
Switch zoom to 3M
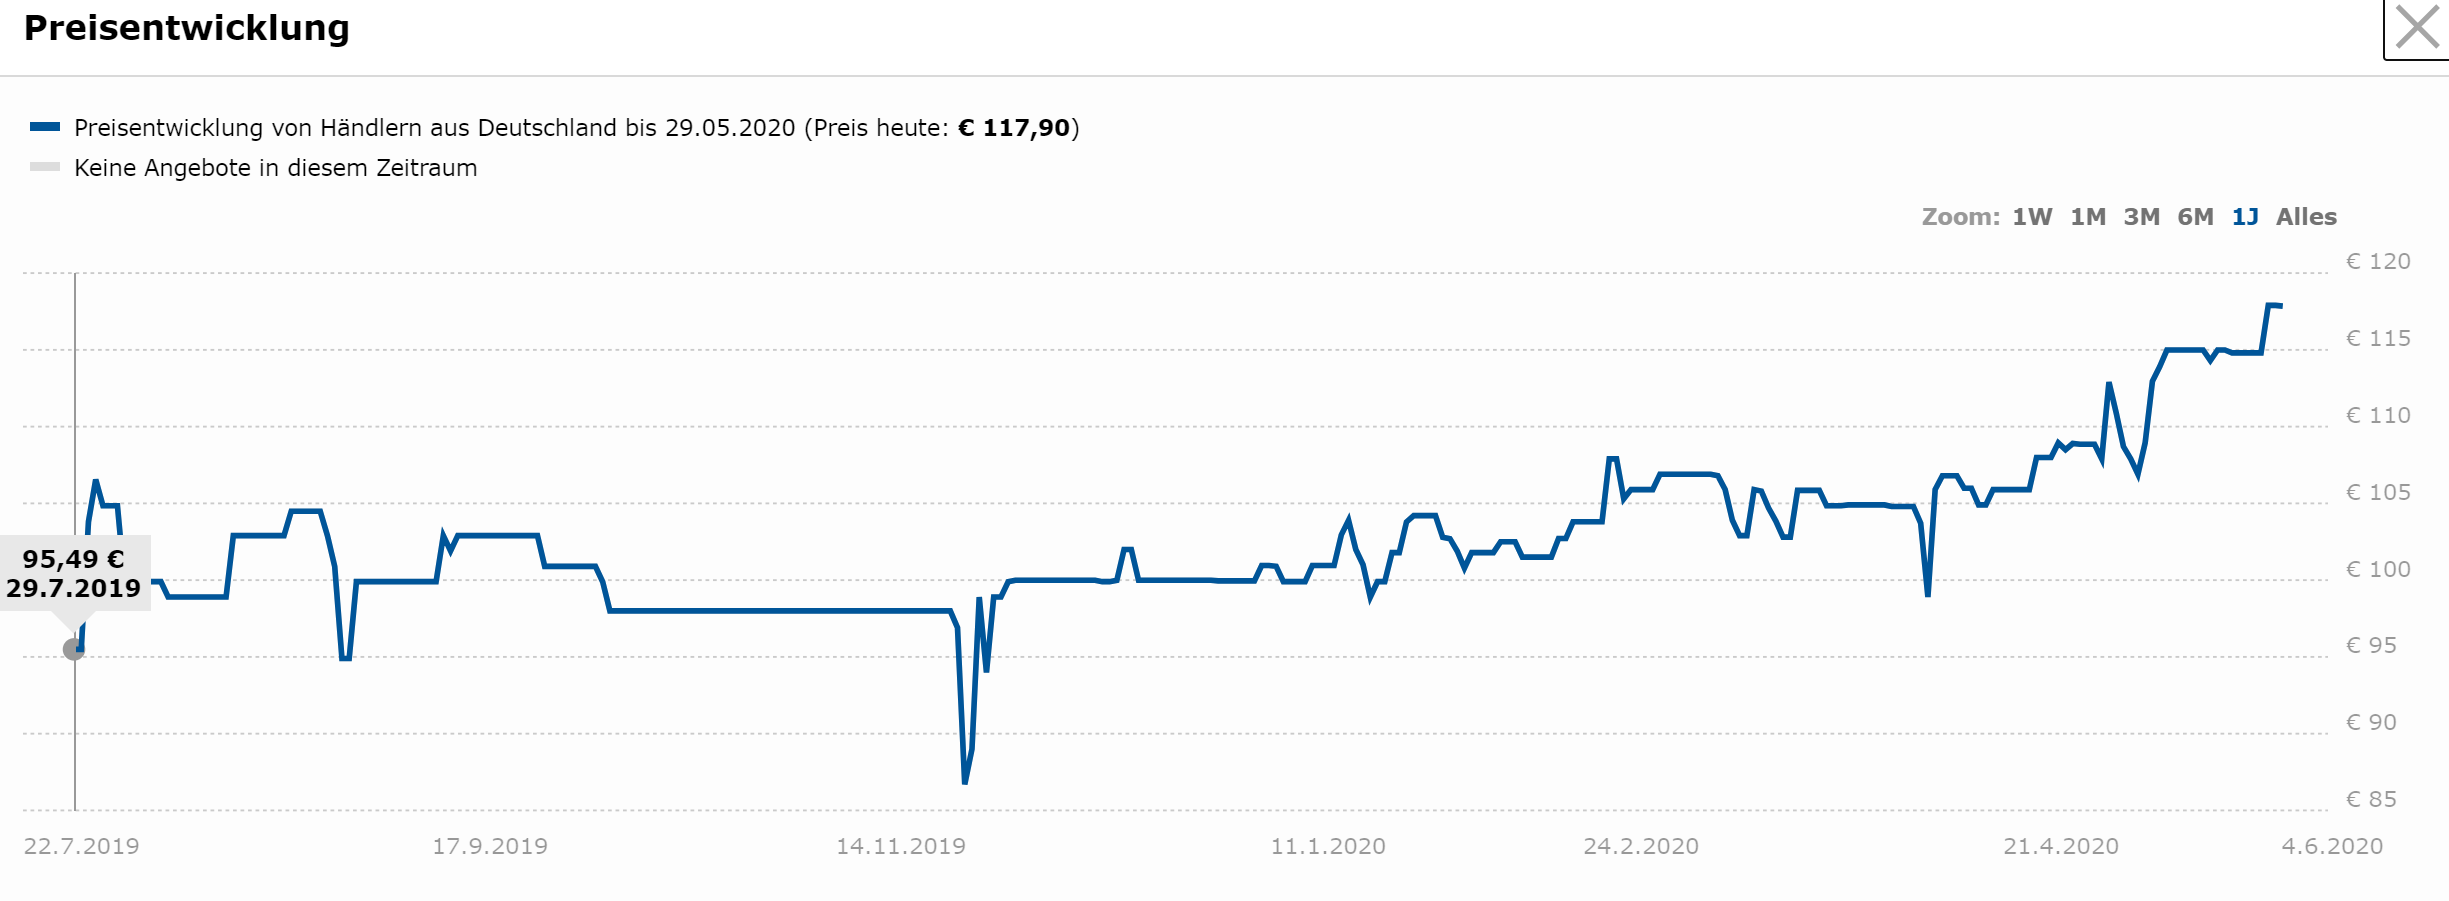pyautogui.click(x=2141, y=217)
